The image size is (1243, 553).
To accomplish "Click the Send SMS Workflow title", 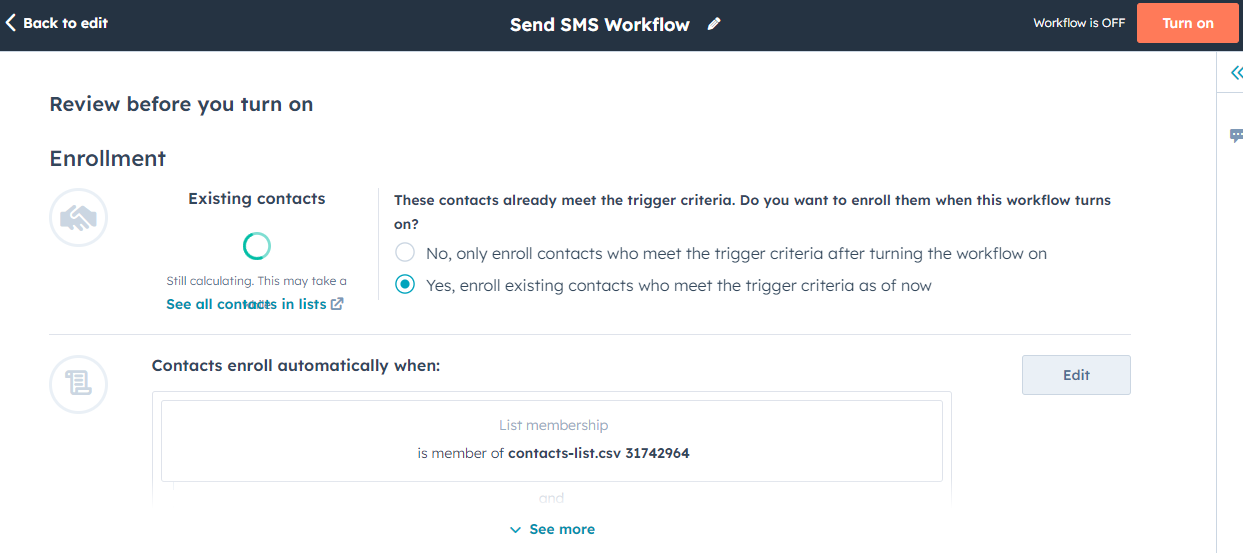I will [x=600, y=25].
